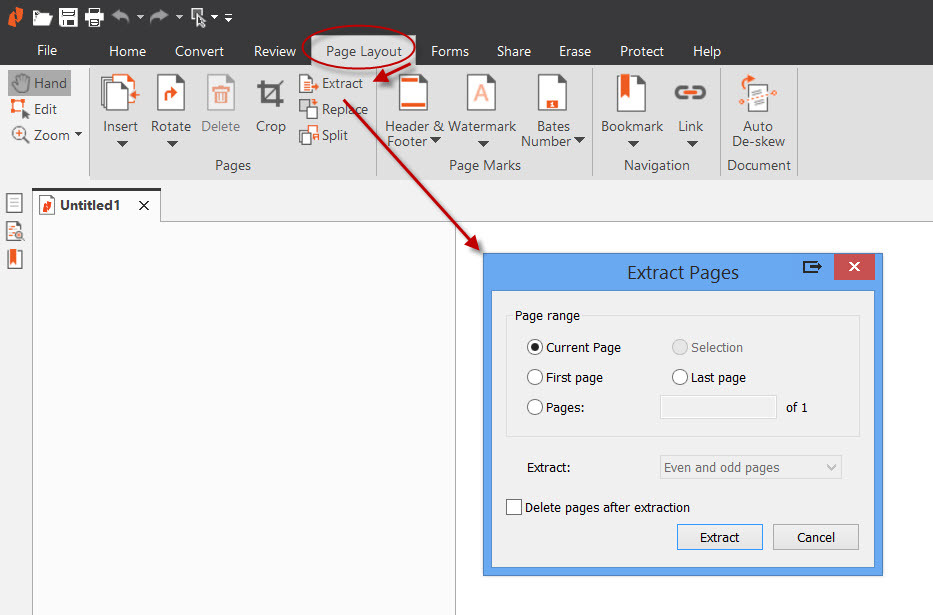Open the Convert ribbon tab
Viewport: 933px width, 615px height.
click(199, 51)
